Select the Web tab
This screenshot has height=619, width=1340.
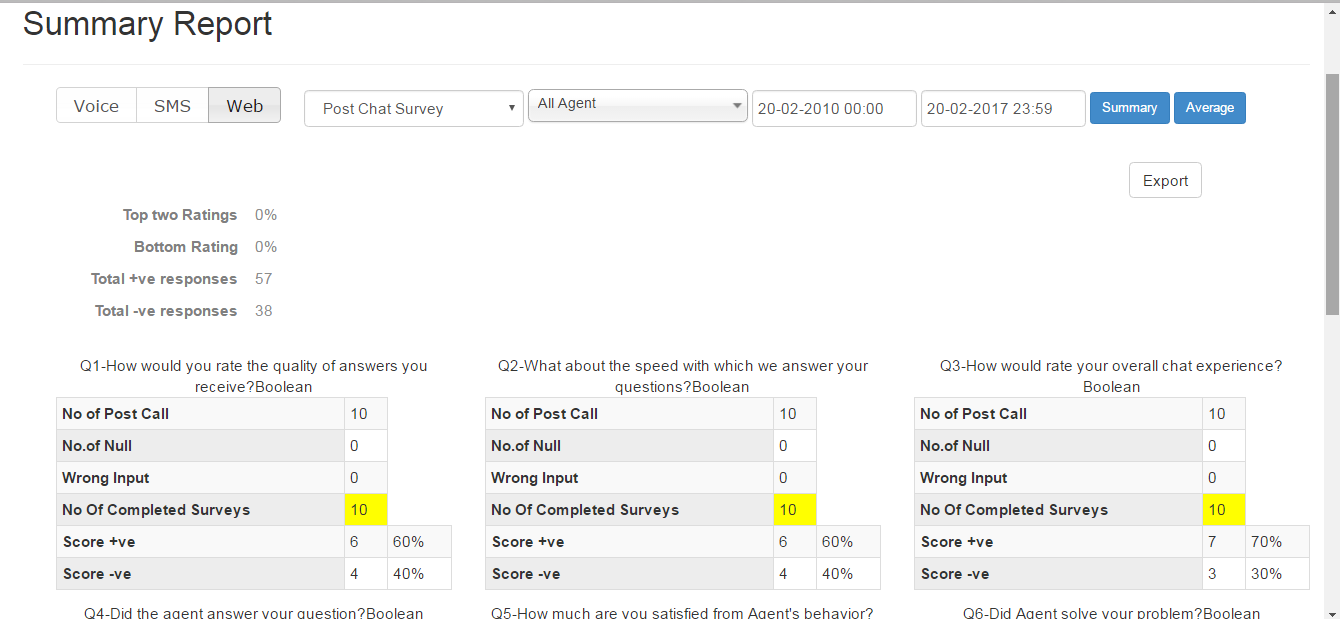click(x=244, y=104)
